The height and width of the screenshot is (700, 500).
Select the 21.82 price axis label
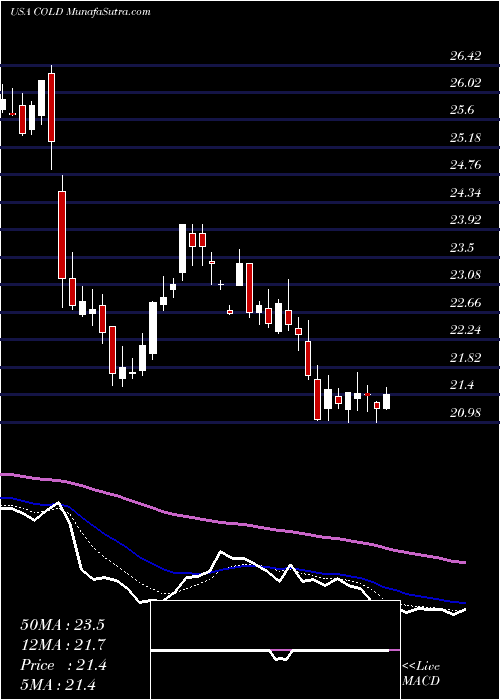point(465,358)
